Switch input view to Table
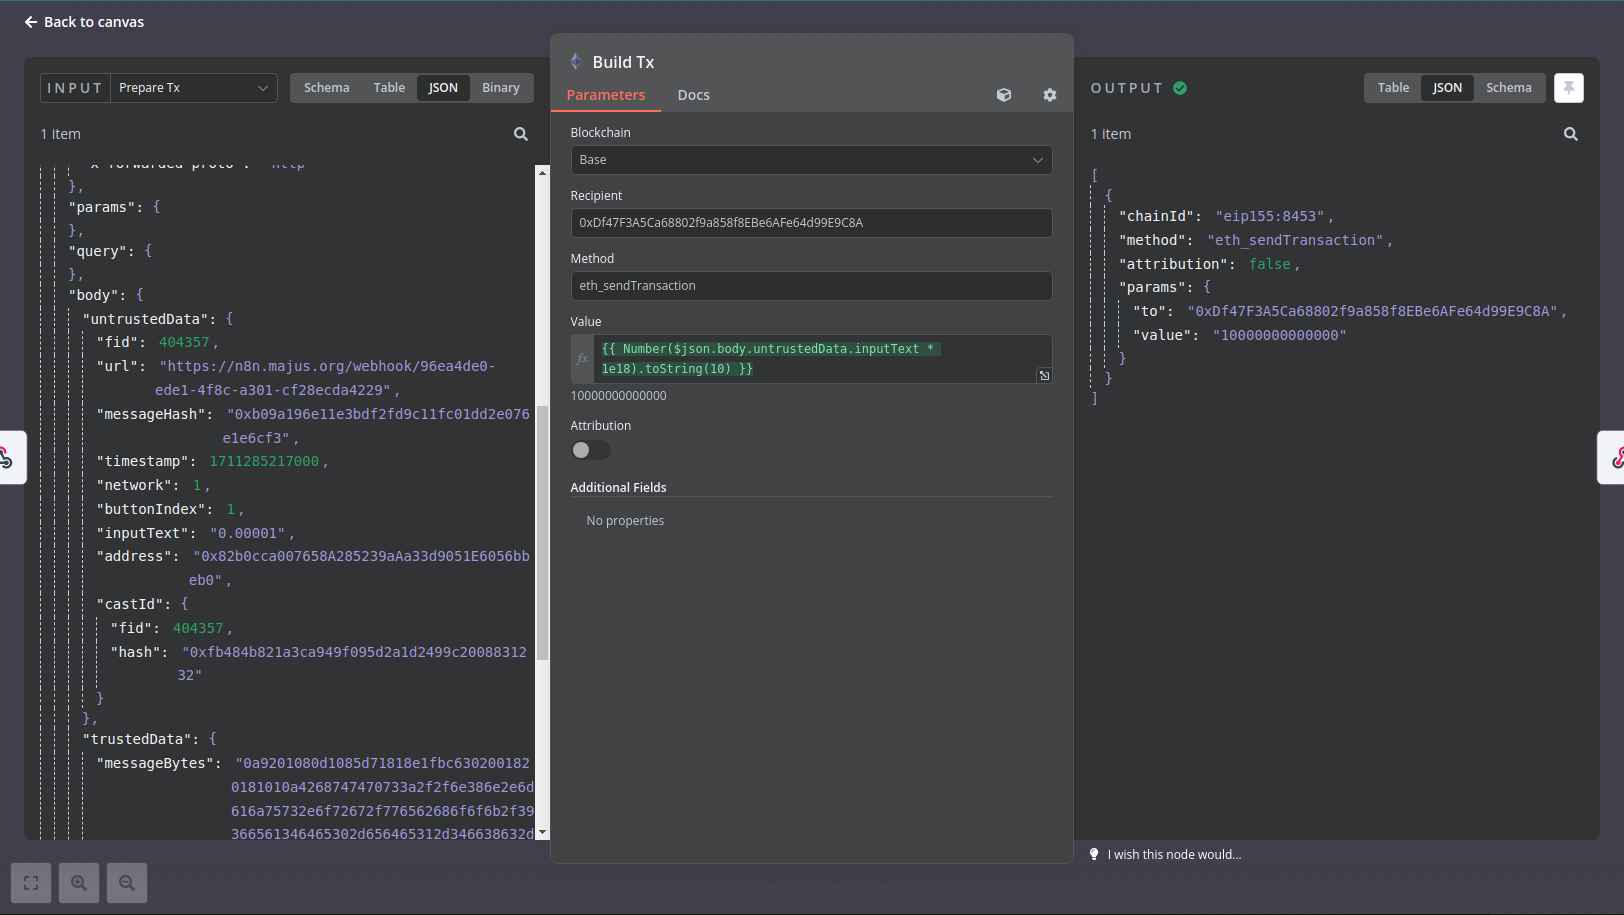The height and width of the screenshot is (915, 1624). [389, 88]
